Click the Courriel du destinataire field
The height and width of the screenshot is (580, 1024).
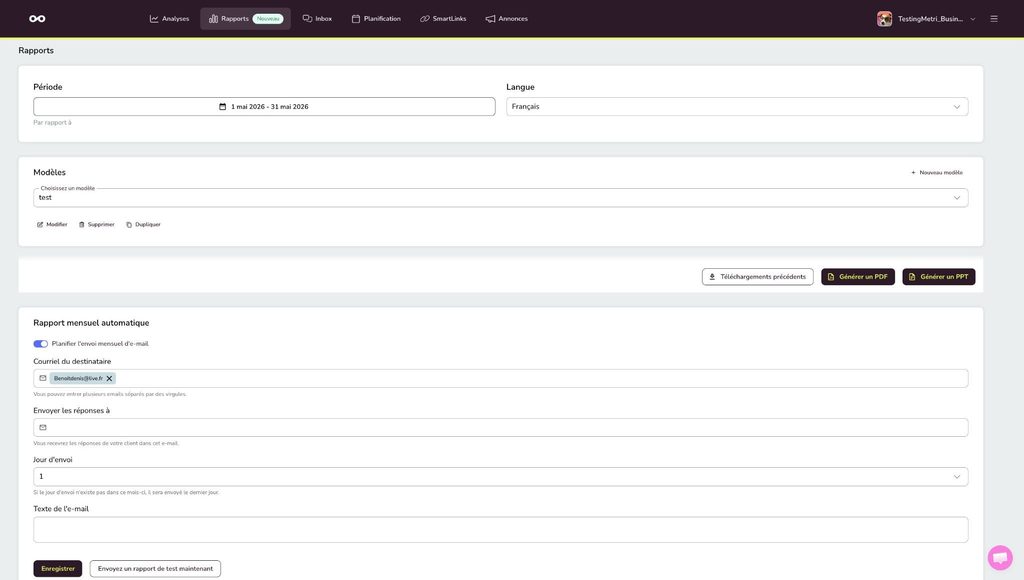point(500,378)
